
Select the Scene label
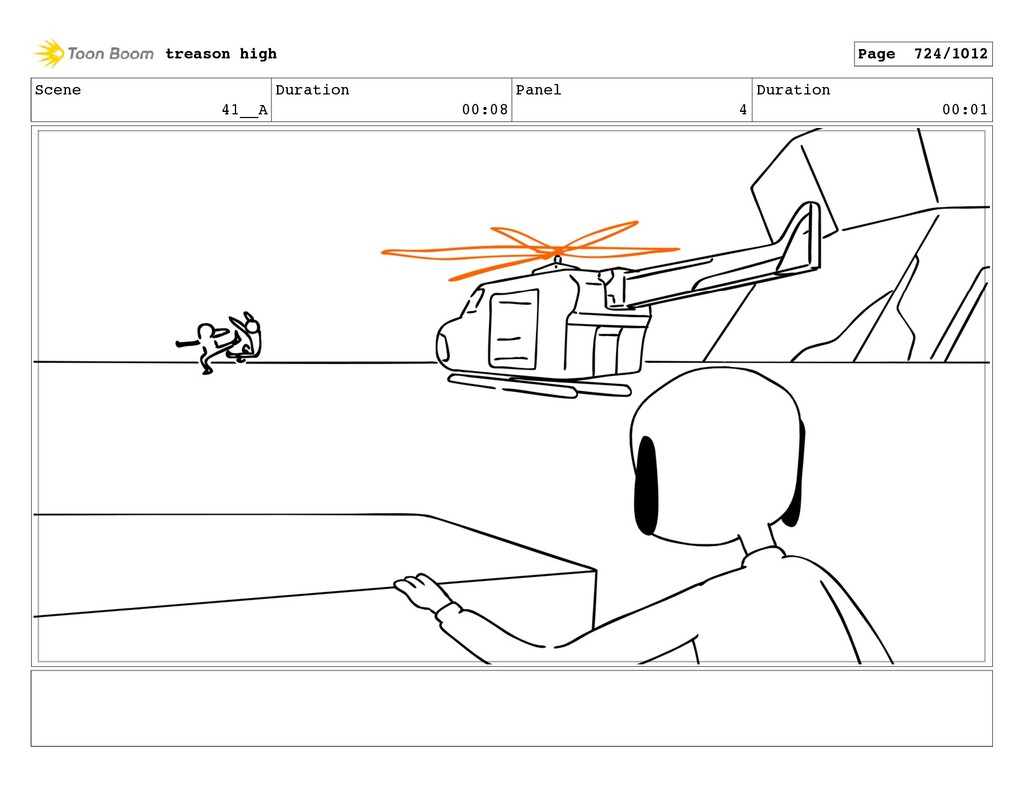click(x=58, y=89)
